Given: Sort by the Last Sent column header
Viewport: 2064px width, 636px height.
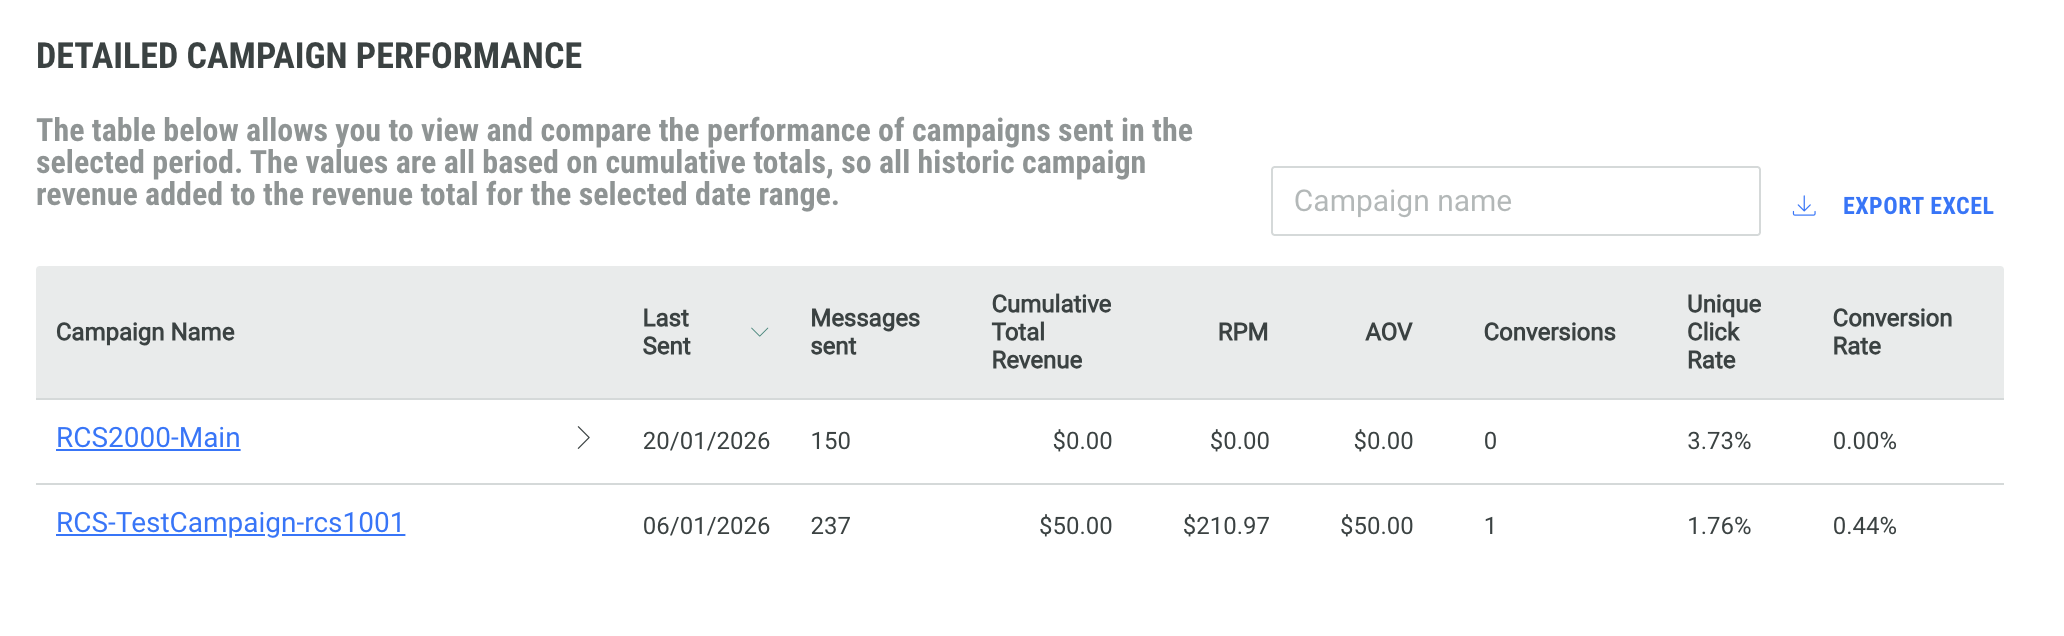Looking at the screenshot, I should [x=666, y=332].
